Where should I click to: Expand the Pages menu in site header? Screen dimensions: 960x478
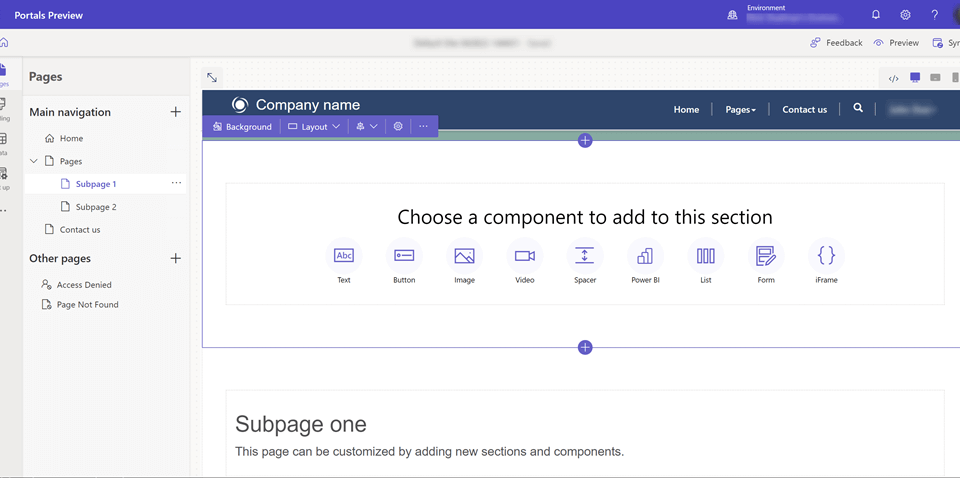740,110
